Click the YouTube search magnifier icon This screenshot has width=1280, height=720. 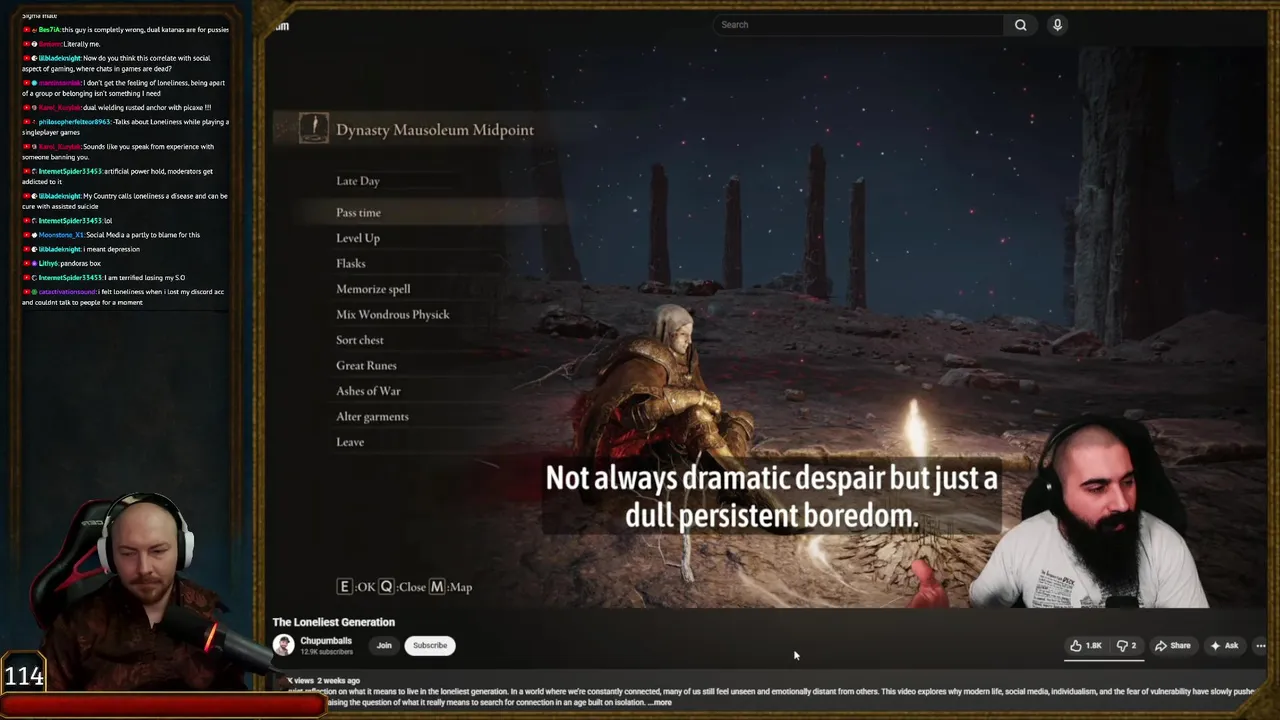tap(1020, 25)
